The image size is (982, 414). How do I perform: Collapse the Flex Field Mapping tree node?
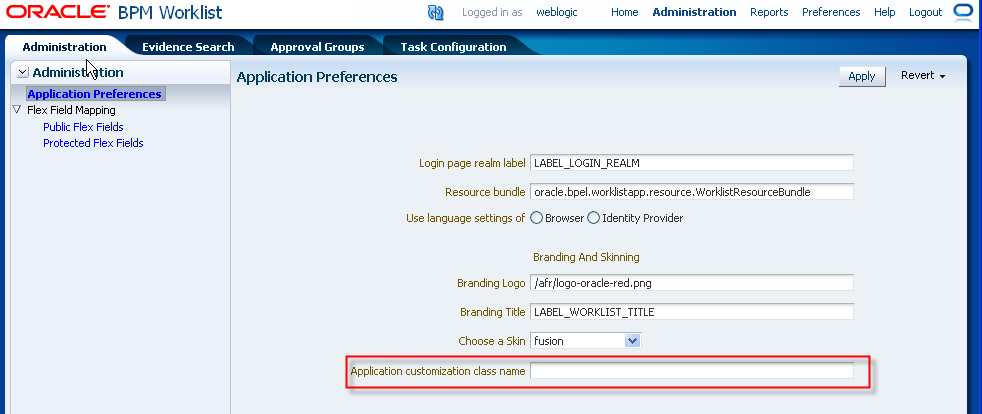coord(17,110)
